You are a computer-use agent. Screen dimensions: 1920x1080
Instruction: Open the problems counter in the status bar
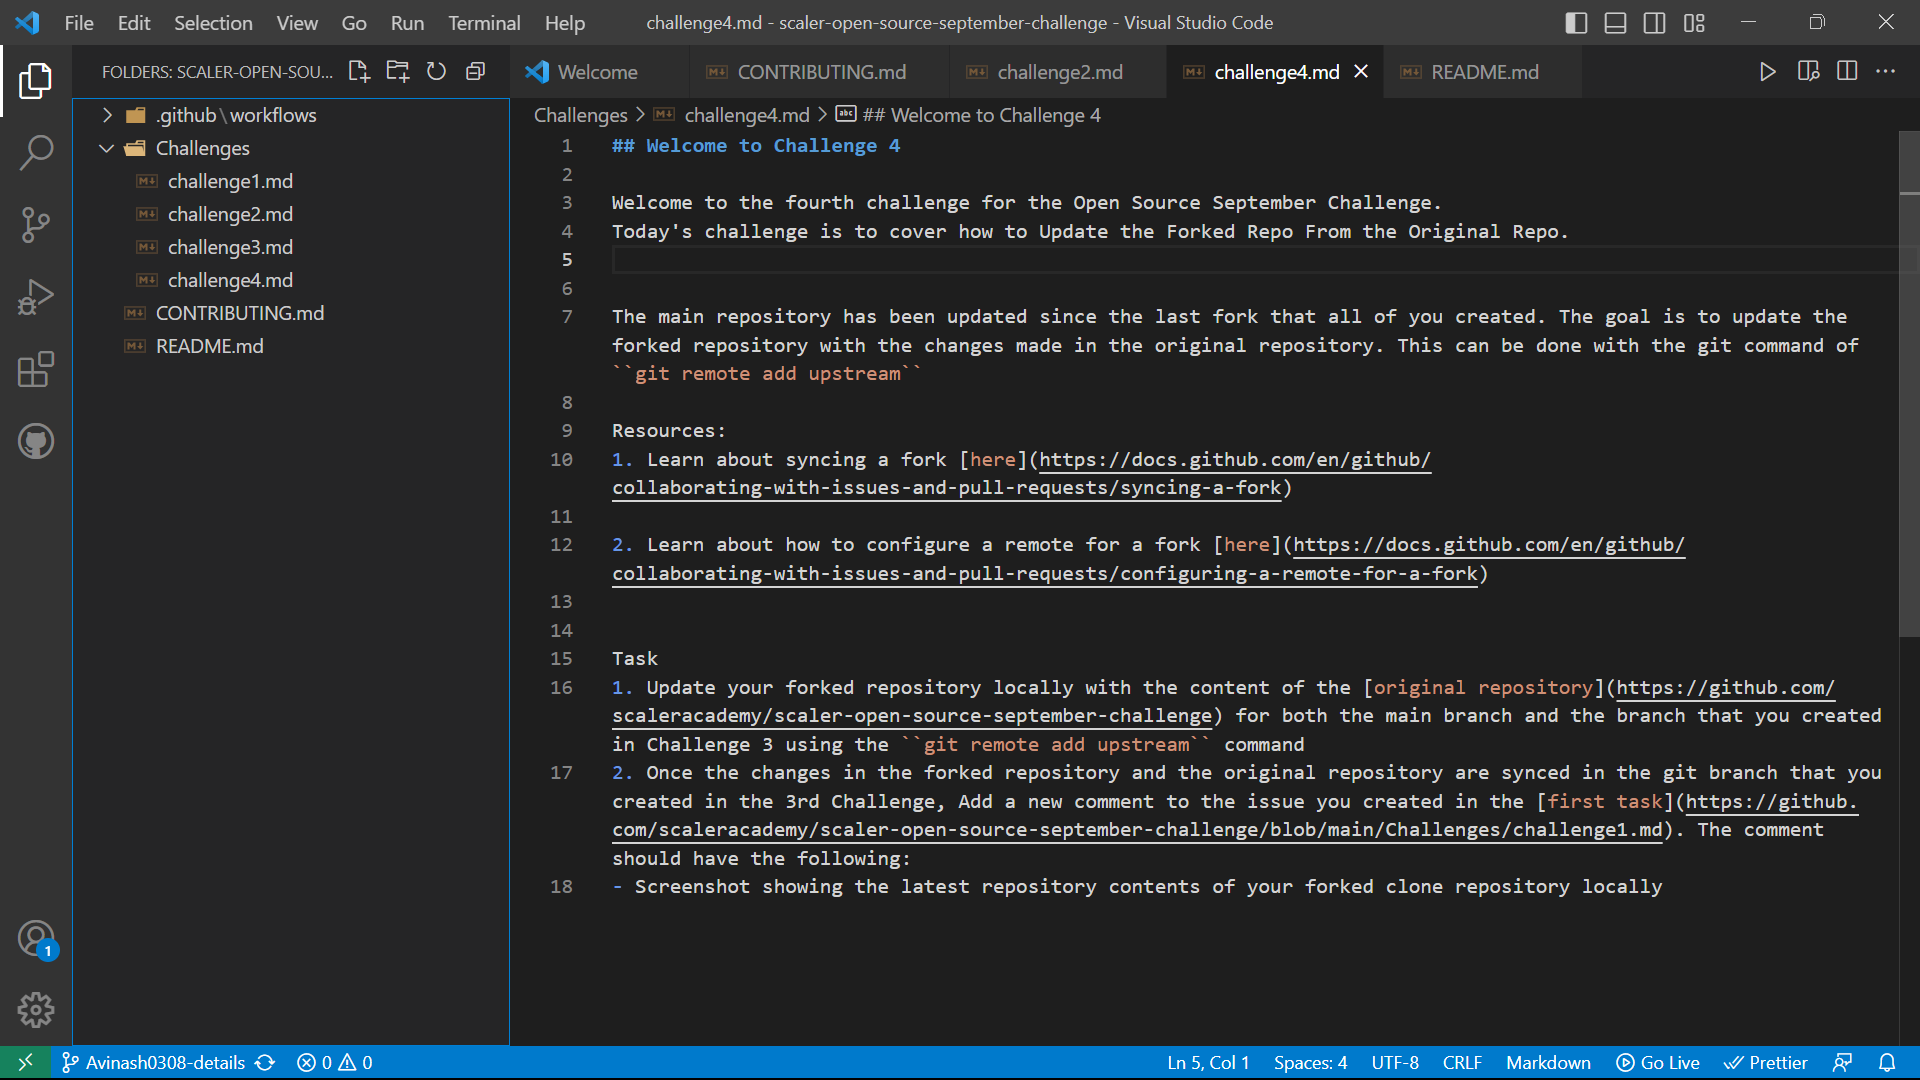334,1062
